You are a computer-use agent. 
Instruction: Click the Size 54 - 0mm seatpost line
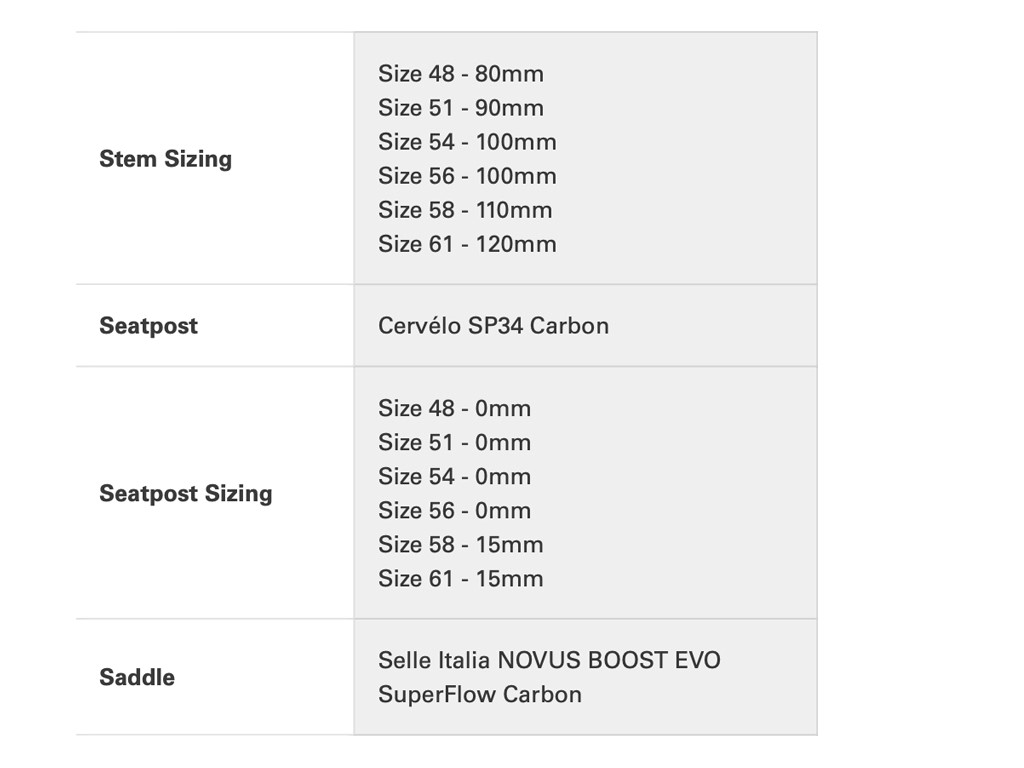click(454, 477)
